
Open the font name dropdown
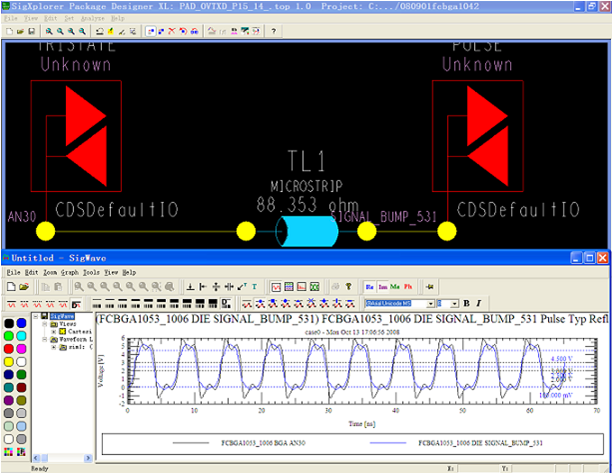point(432,302)
